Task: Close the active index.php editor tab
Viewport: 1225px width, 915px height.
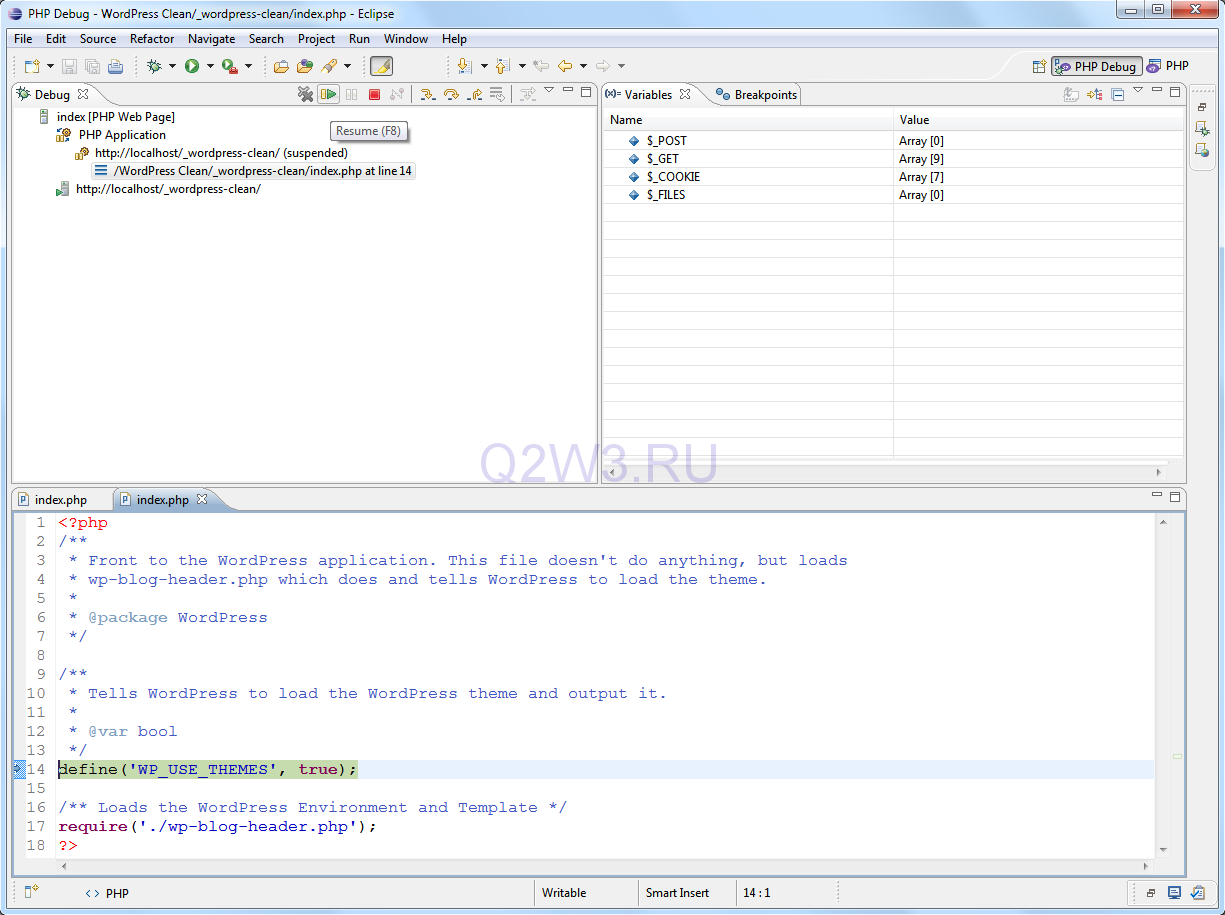Action: pos(201,498)
